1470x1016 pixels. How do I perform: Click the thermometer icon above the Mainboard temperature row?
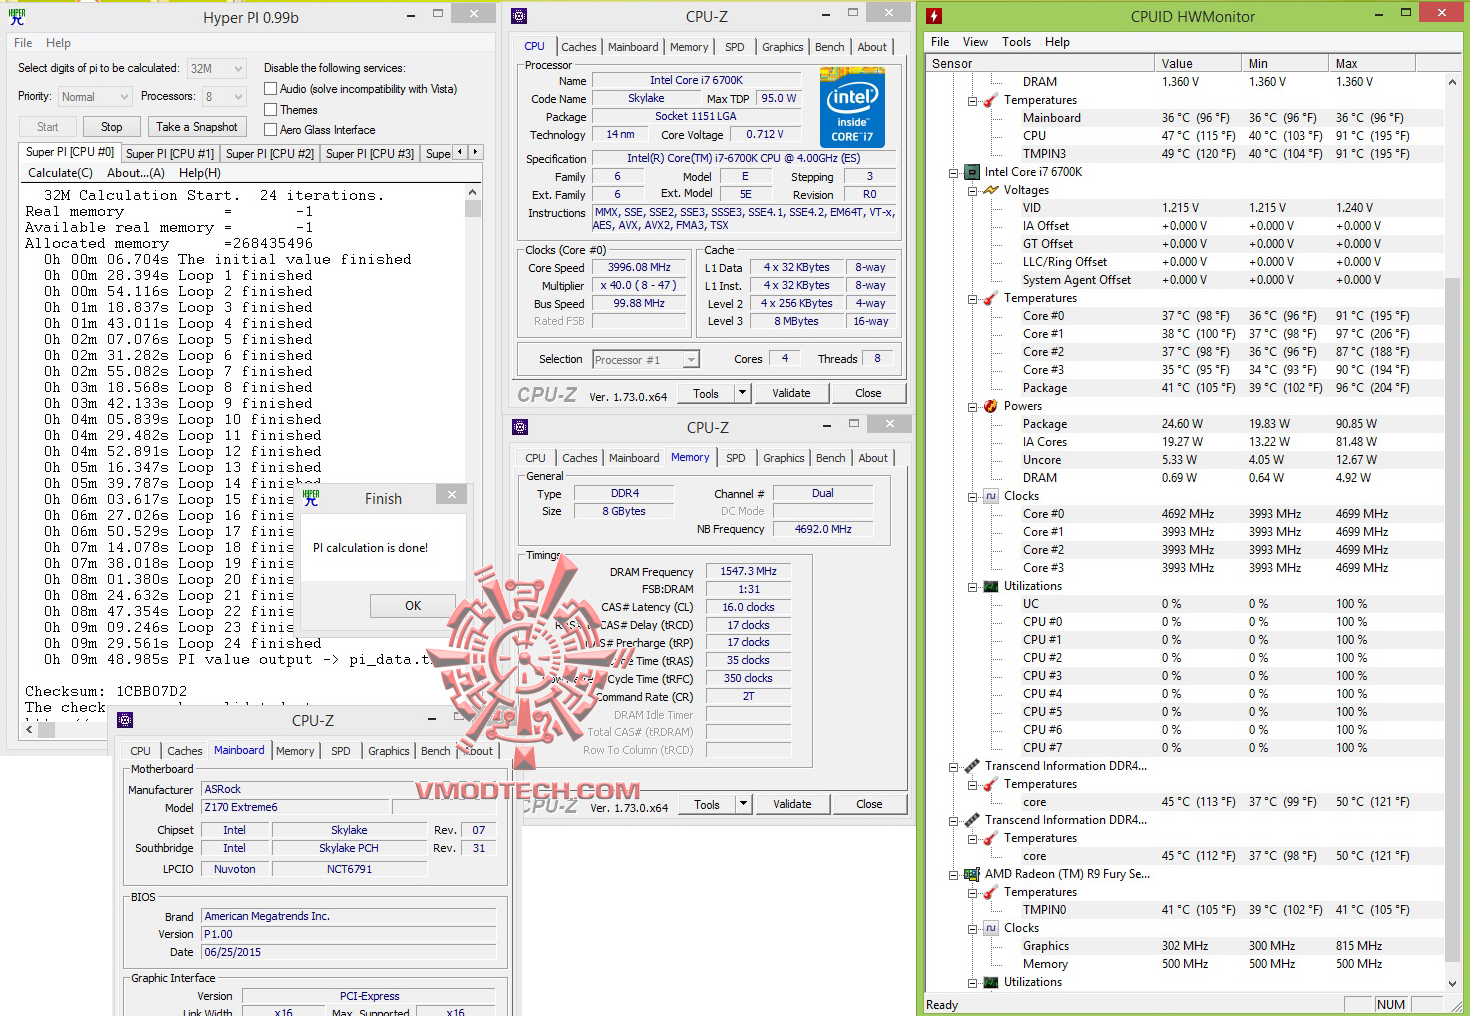click(x=990, y=100)
